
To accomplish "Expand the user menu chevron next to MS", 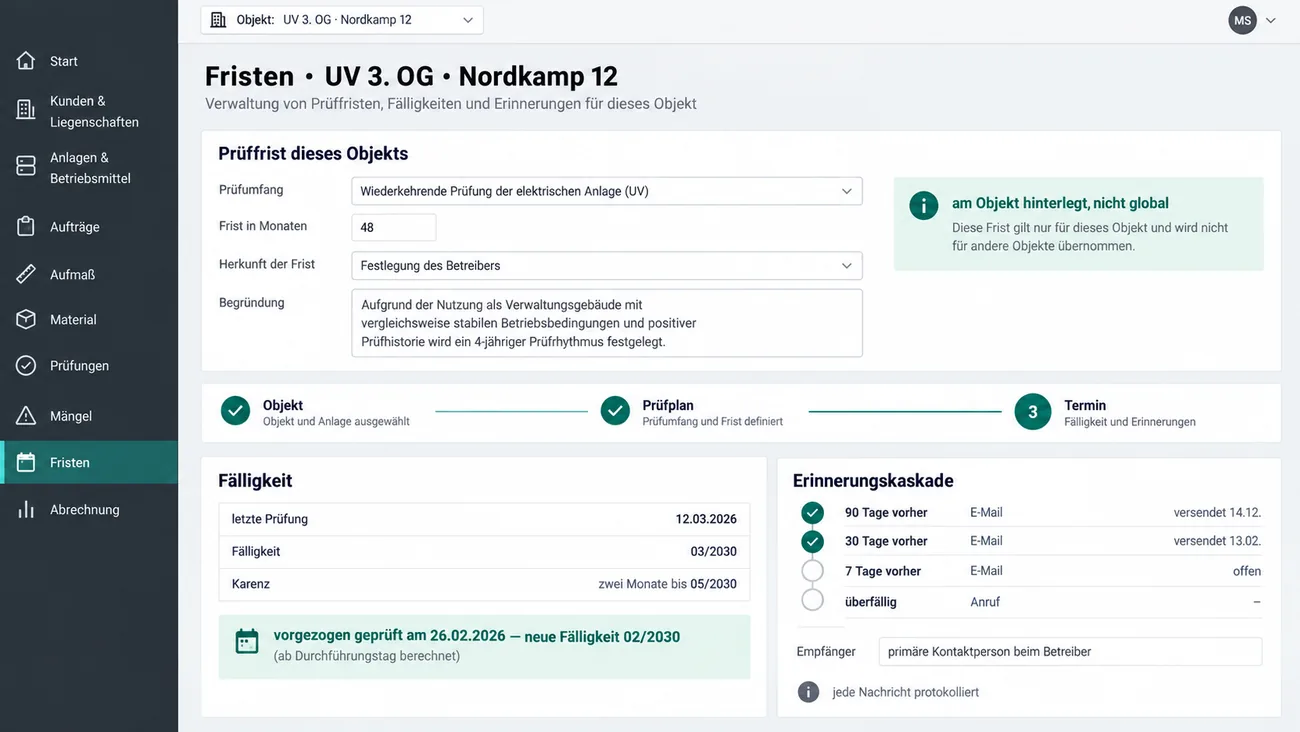I will point(1271,20).
